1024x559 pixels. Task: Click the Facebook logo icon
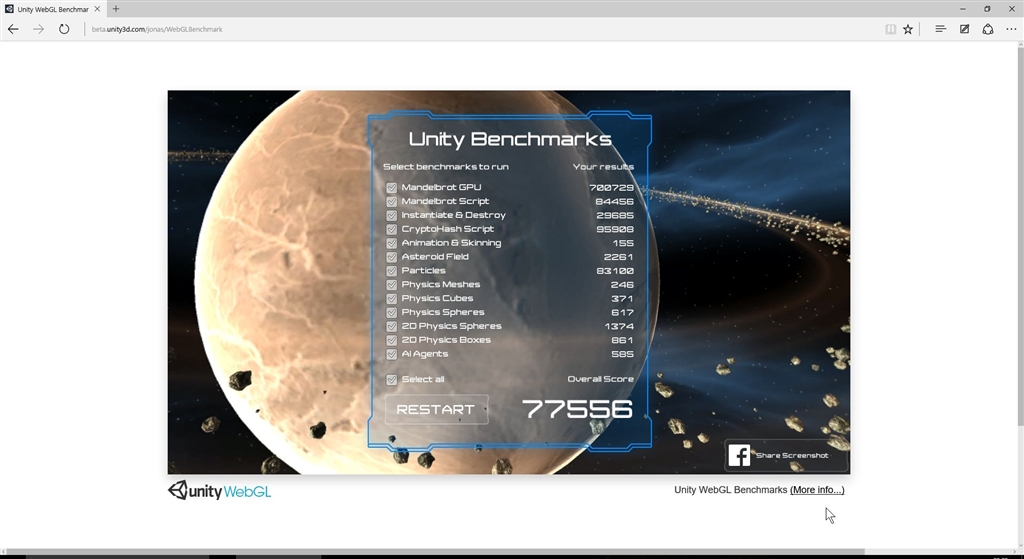coord(739,455)
